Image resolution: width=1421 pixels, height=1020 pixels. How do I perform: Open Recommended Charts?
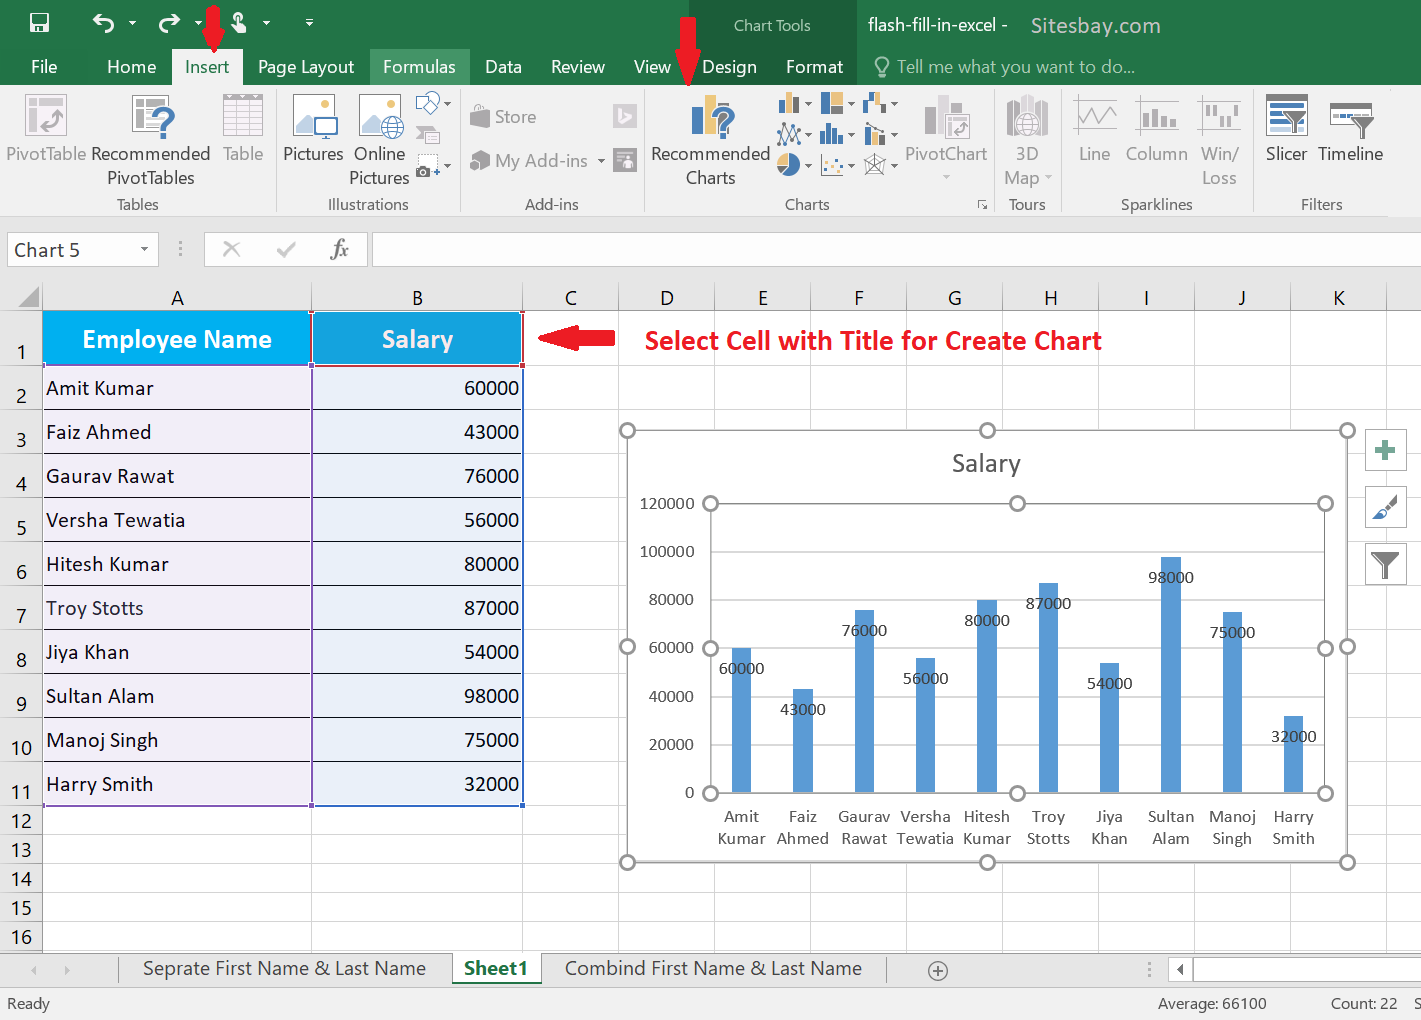pos(710,141)
